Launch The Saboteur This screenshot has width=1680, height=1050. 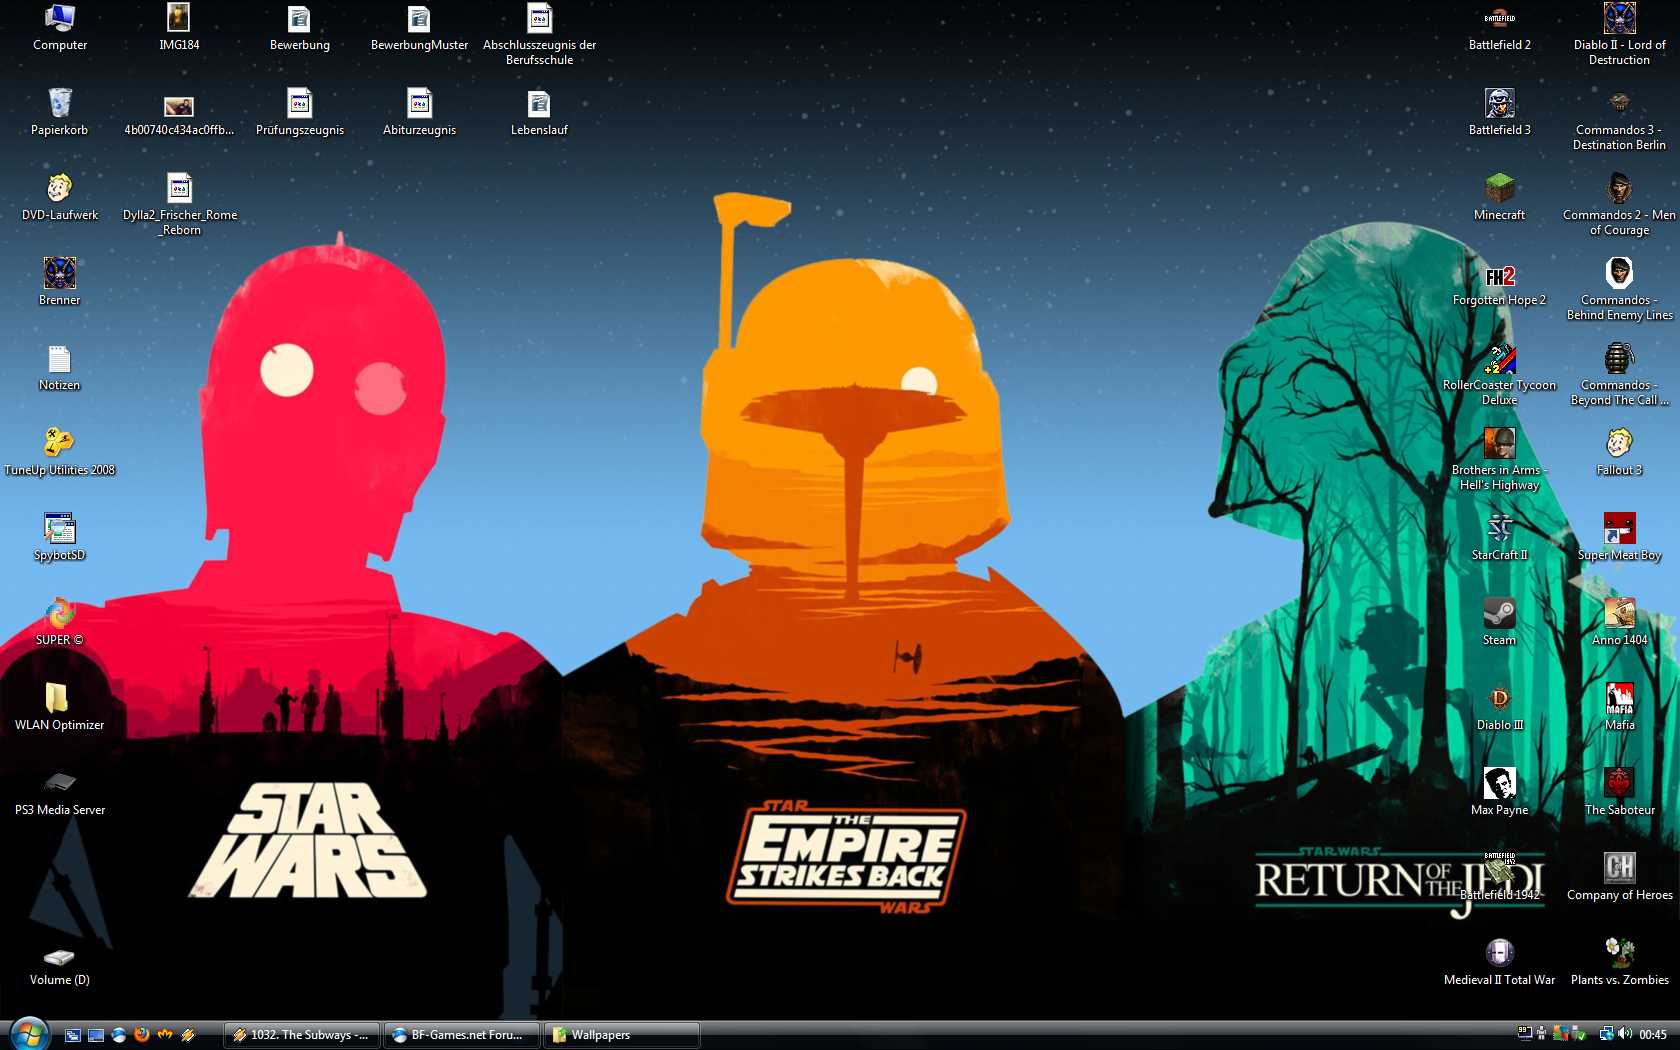[x=1619, y=793]
